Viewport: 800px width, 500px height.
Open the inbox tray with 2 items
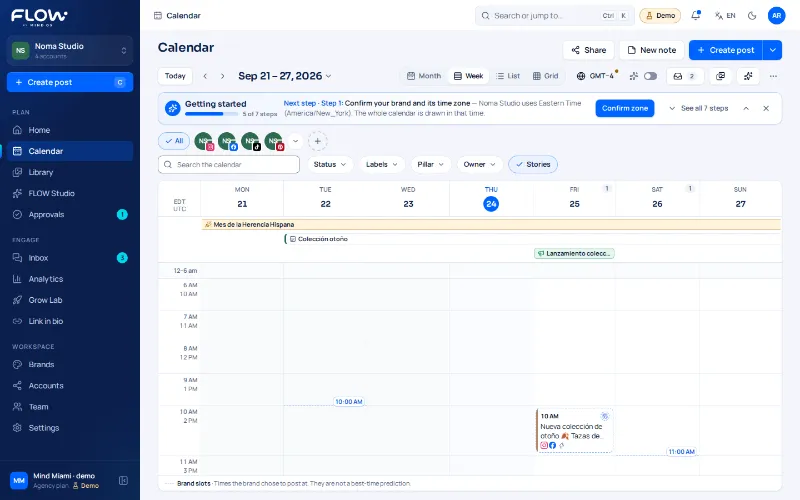tap(684, 76)
